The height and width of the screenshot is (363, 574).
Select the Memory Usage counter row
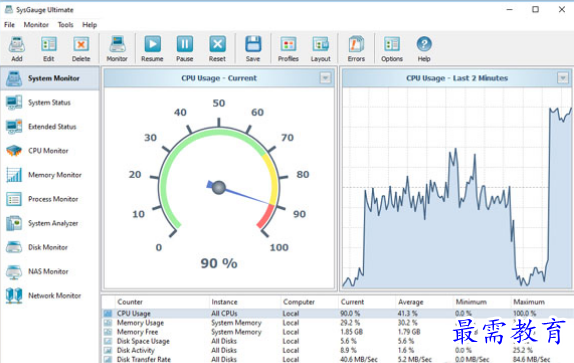338,323
